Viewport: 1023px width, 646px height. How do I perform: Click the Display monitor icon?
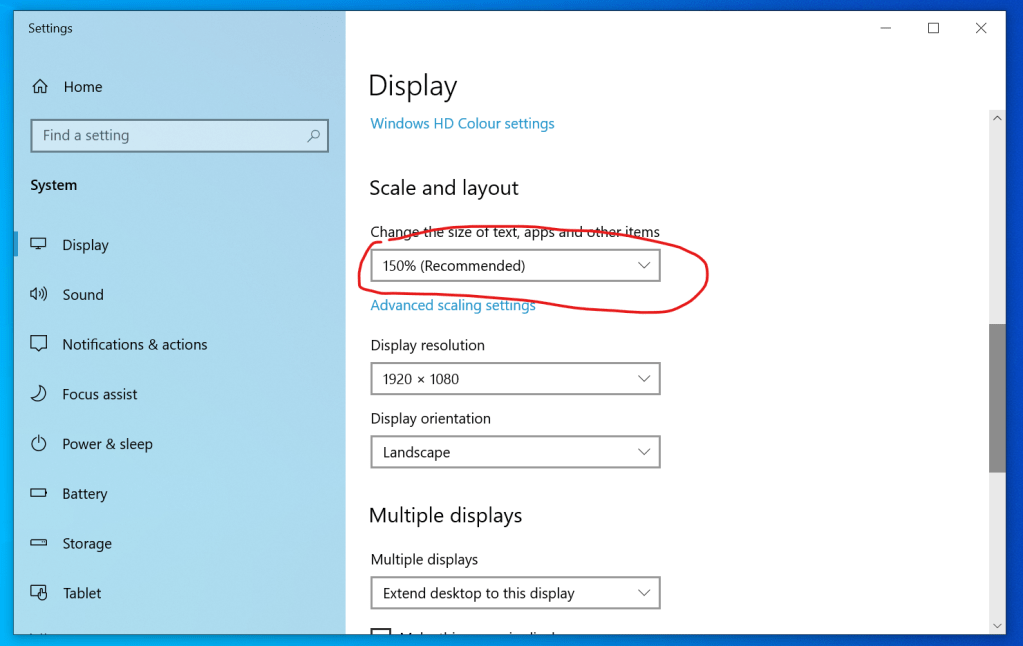coord(39,245)
